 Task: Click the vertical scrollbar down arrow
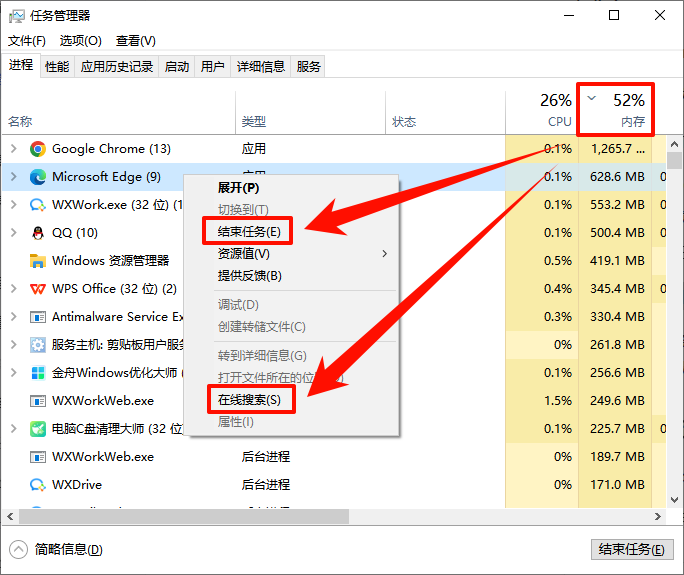674,500
